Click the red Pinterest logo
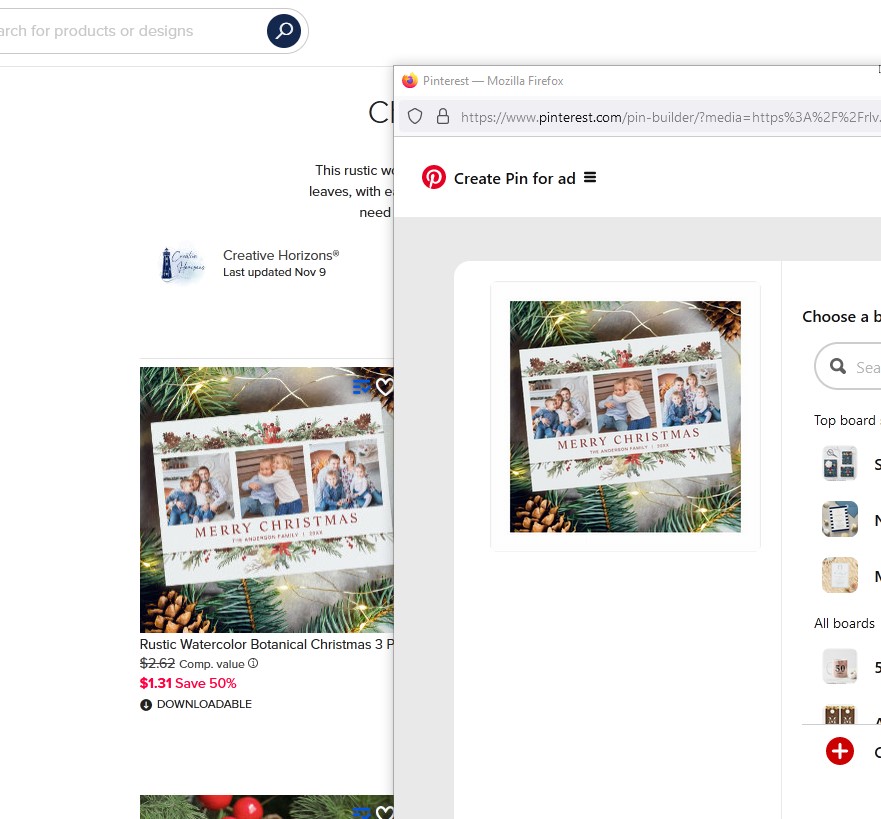 tap(434, 178)
